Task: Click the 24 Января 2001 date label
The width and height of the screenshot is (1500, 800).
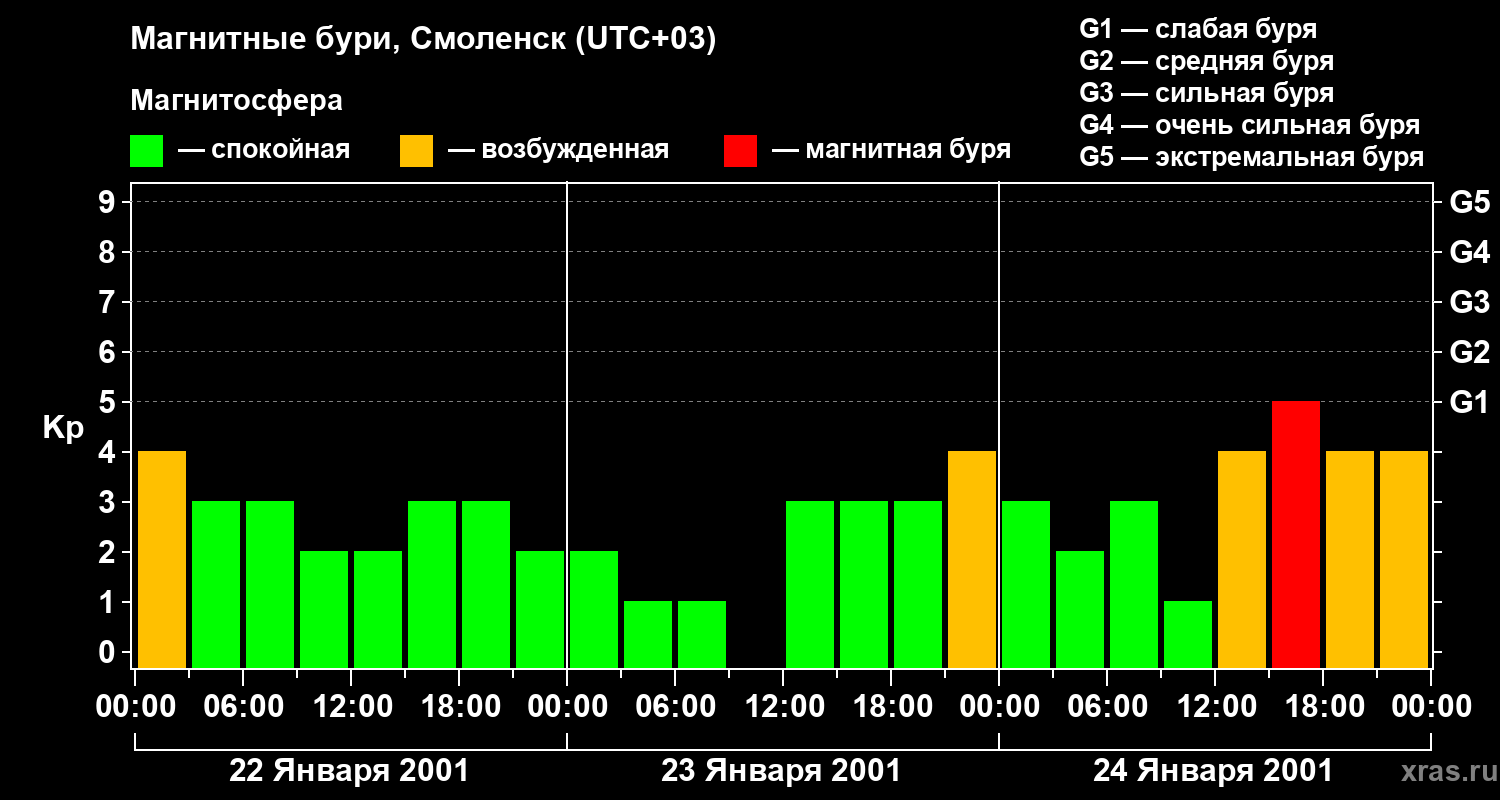Action: [1213, 771]
